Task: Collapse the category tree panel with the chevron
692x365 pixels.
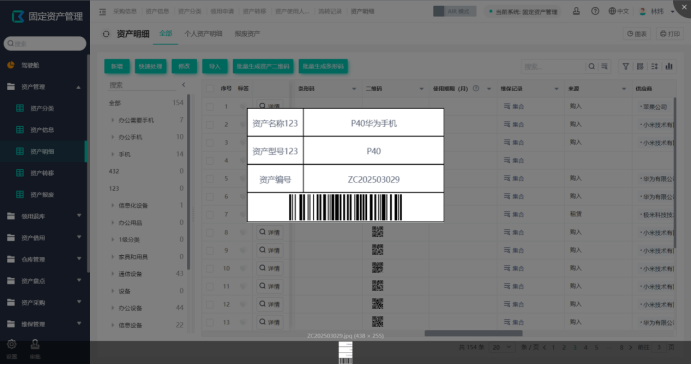Action: 184,85
